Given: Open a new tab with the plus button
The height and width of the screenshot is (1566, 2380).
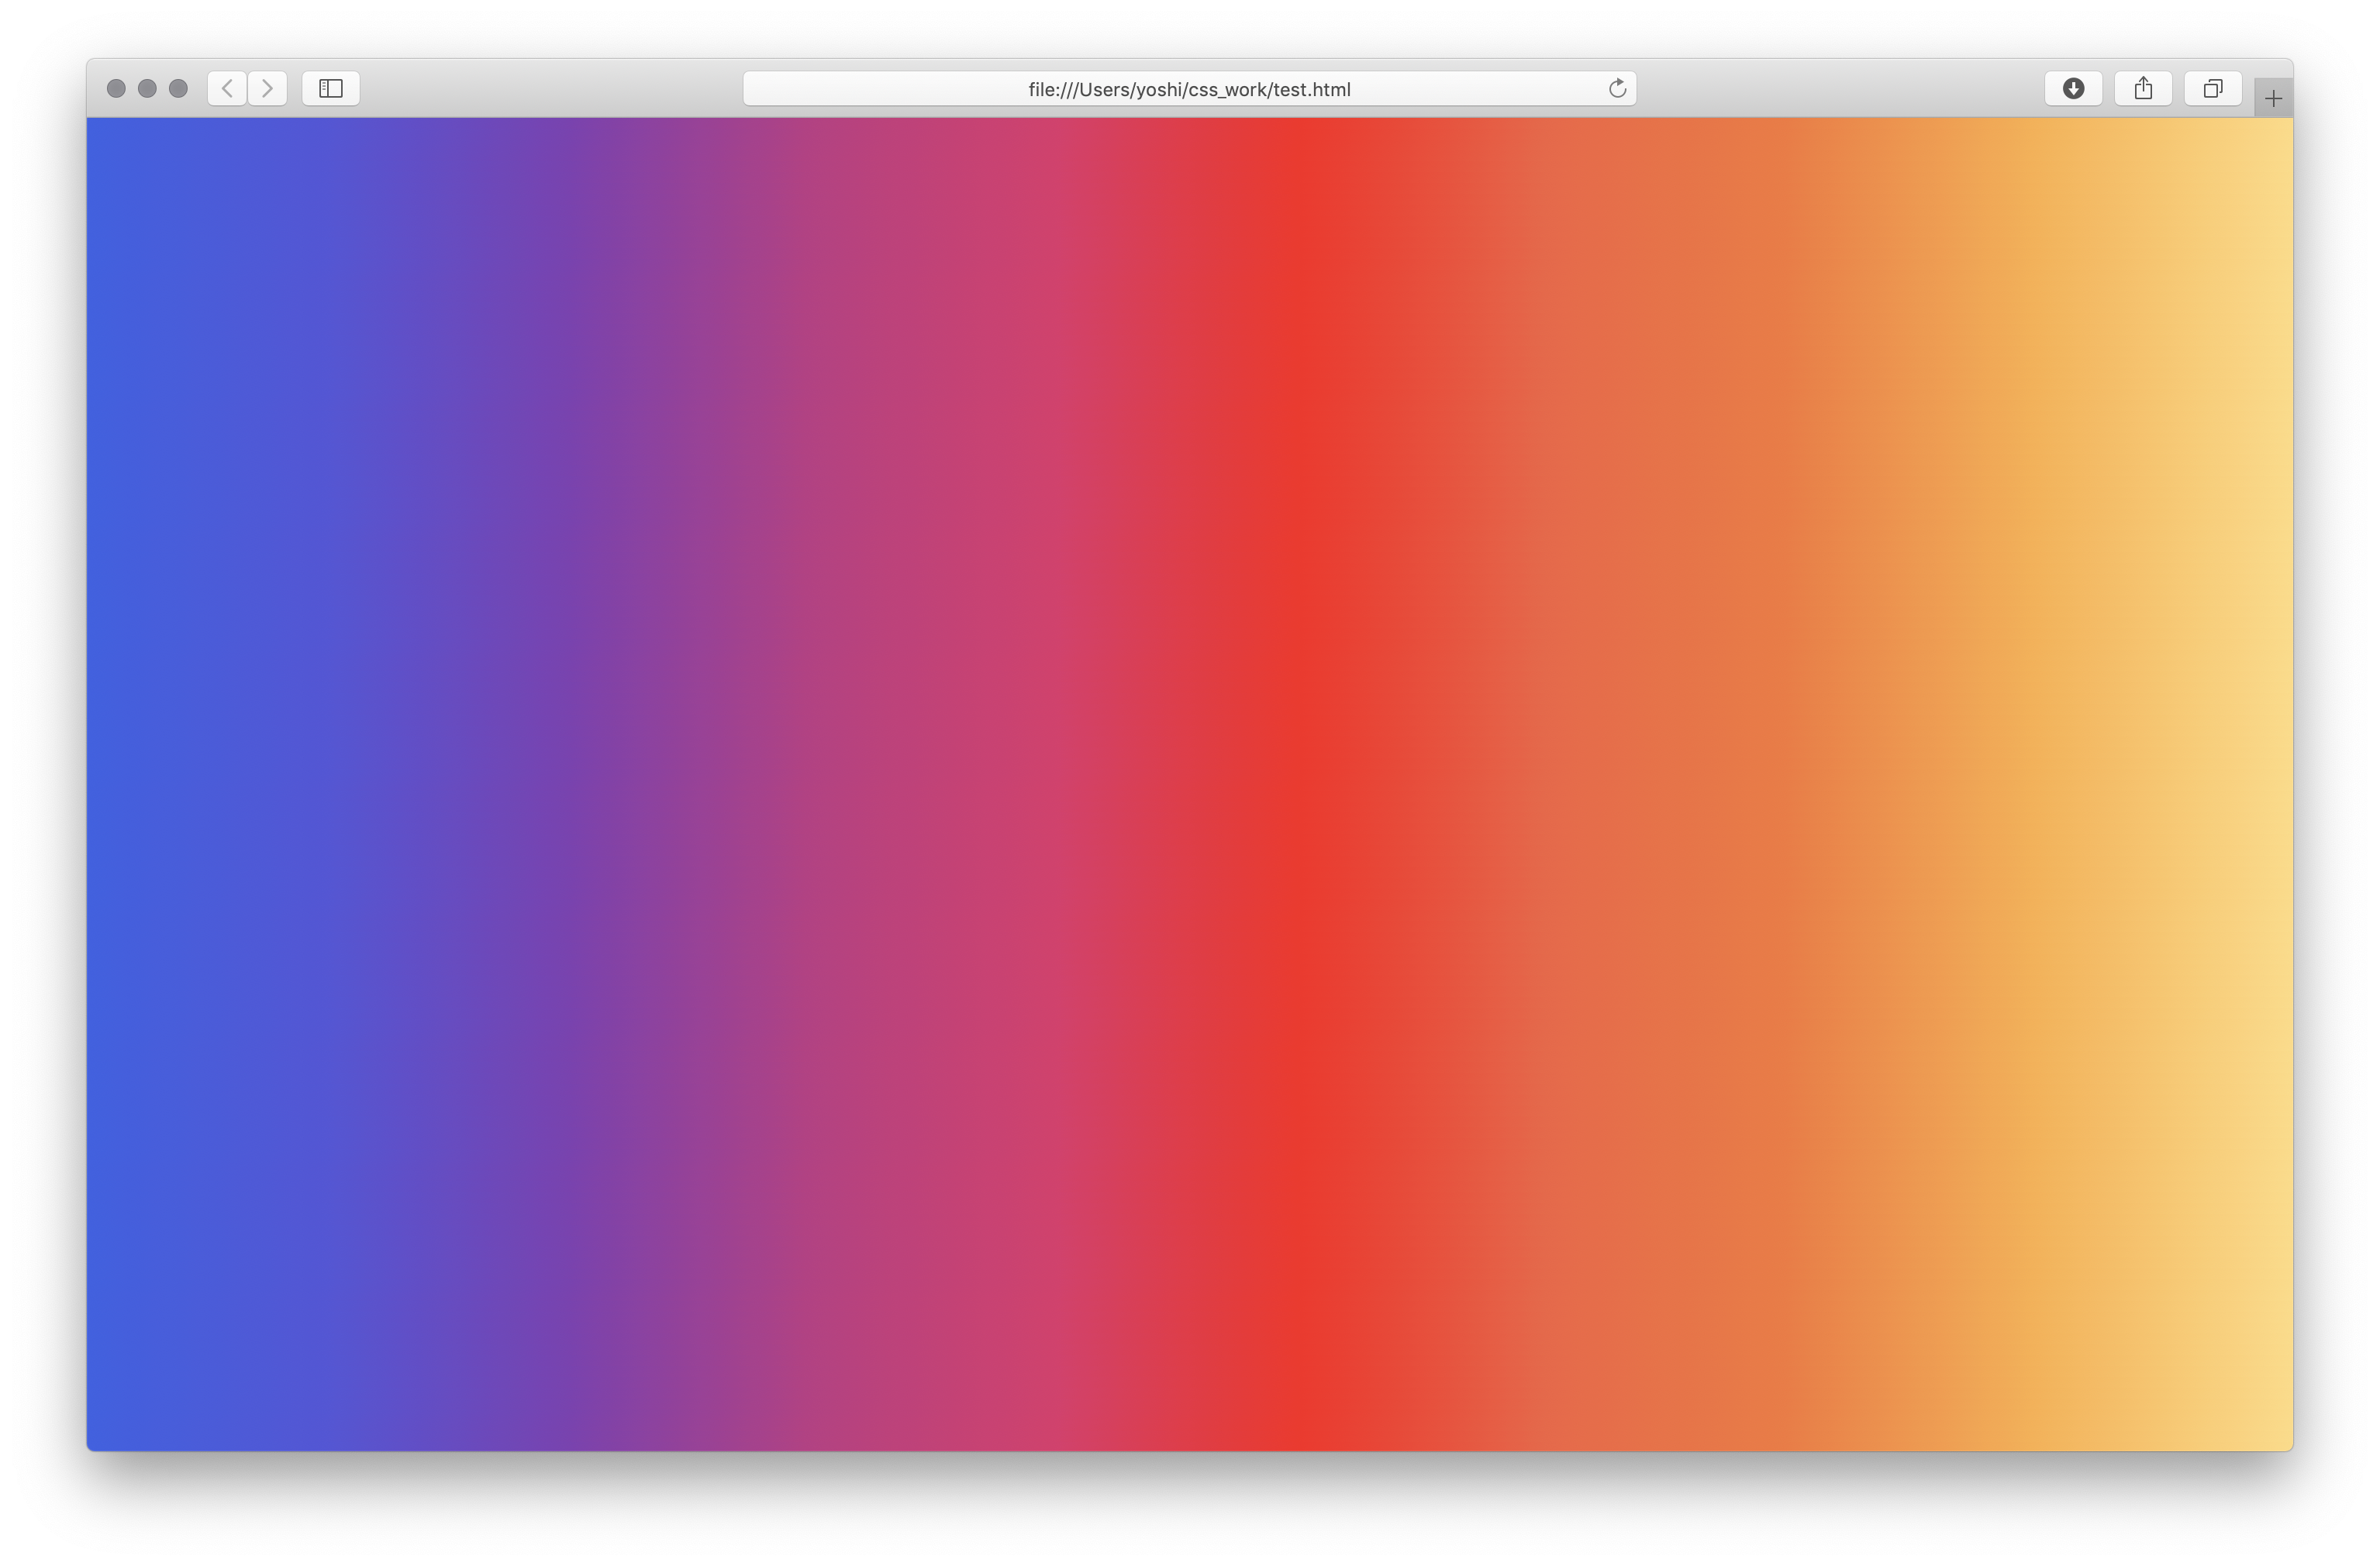Looking at the screenshot, I should (2273, 98).
